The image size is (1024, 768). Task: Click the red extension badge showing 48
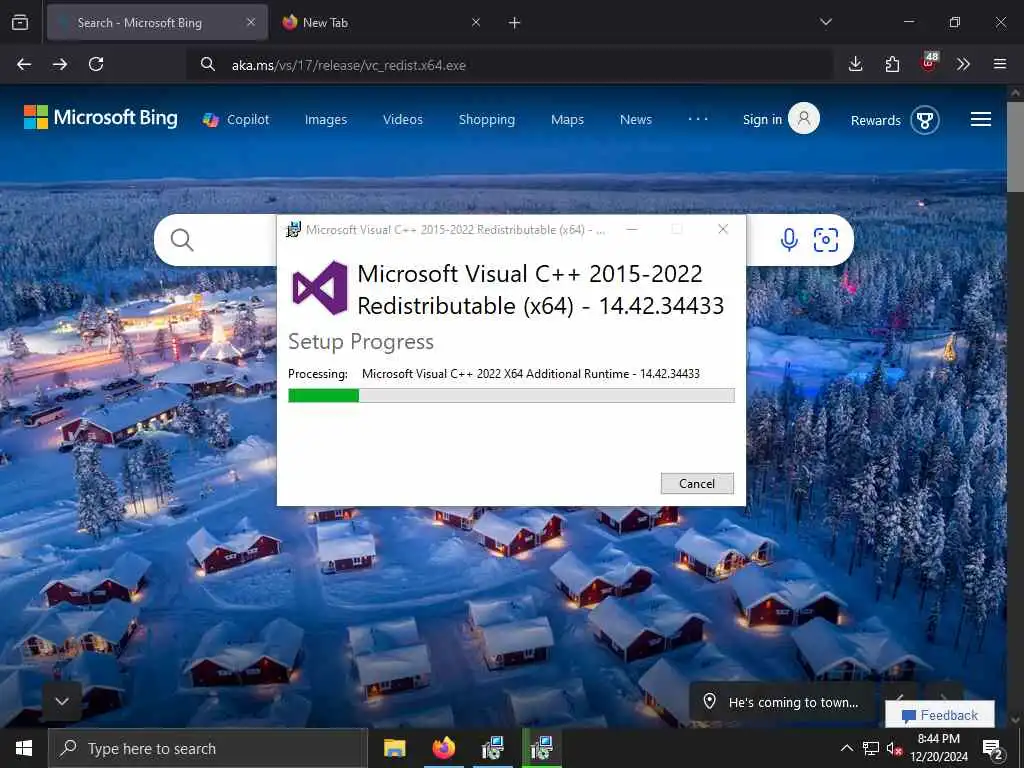(x=929, y=61)
